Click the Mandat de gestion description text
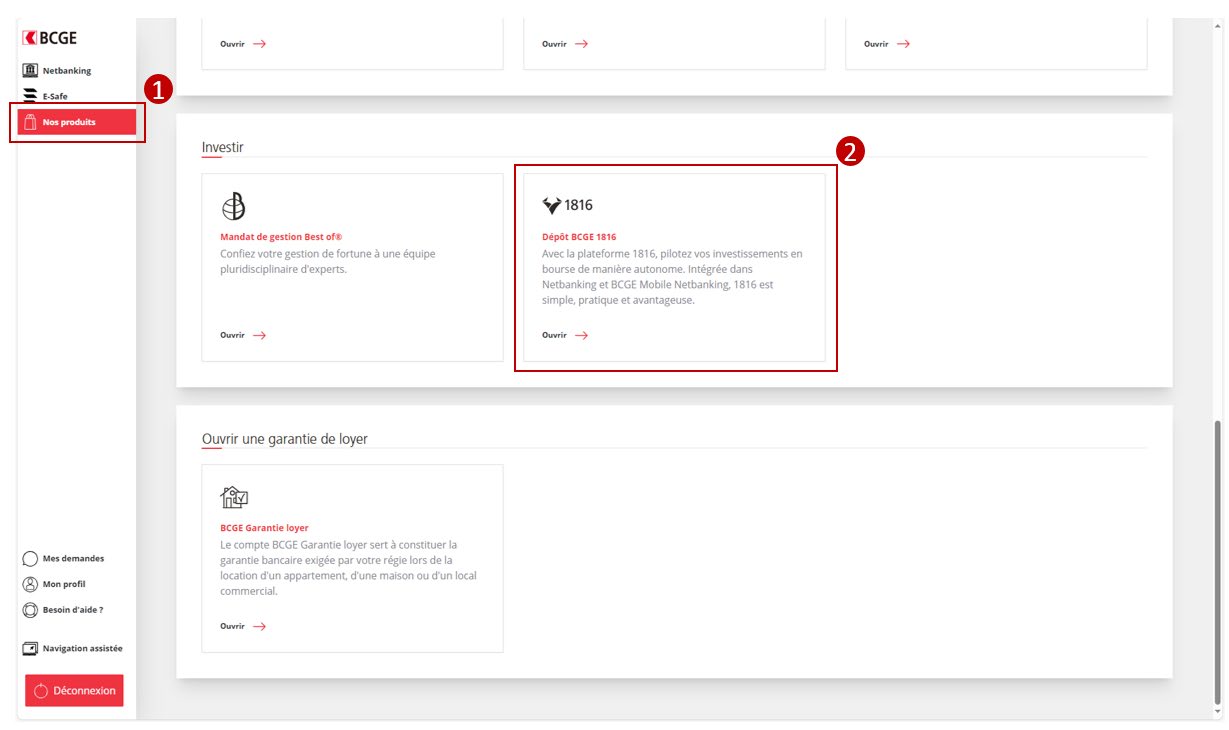This screenshot has height=730, width=1229. [x=328, y=261]
